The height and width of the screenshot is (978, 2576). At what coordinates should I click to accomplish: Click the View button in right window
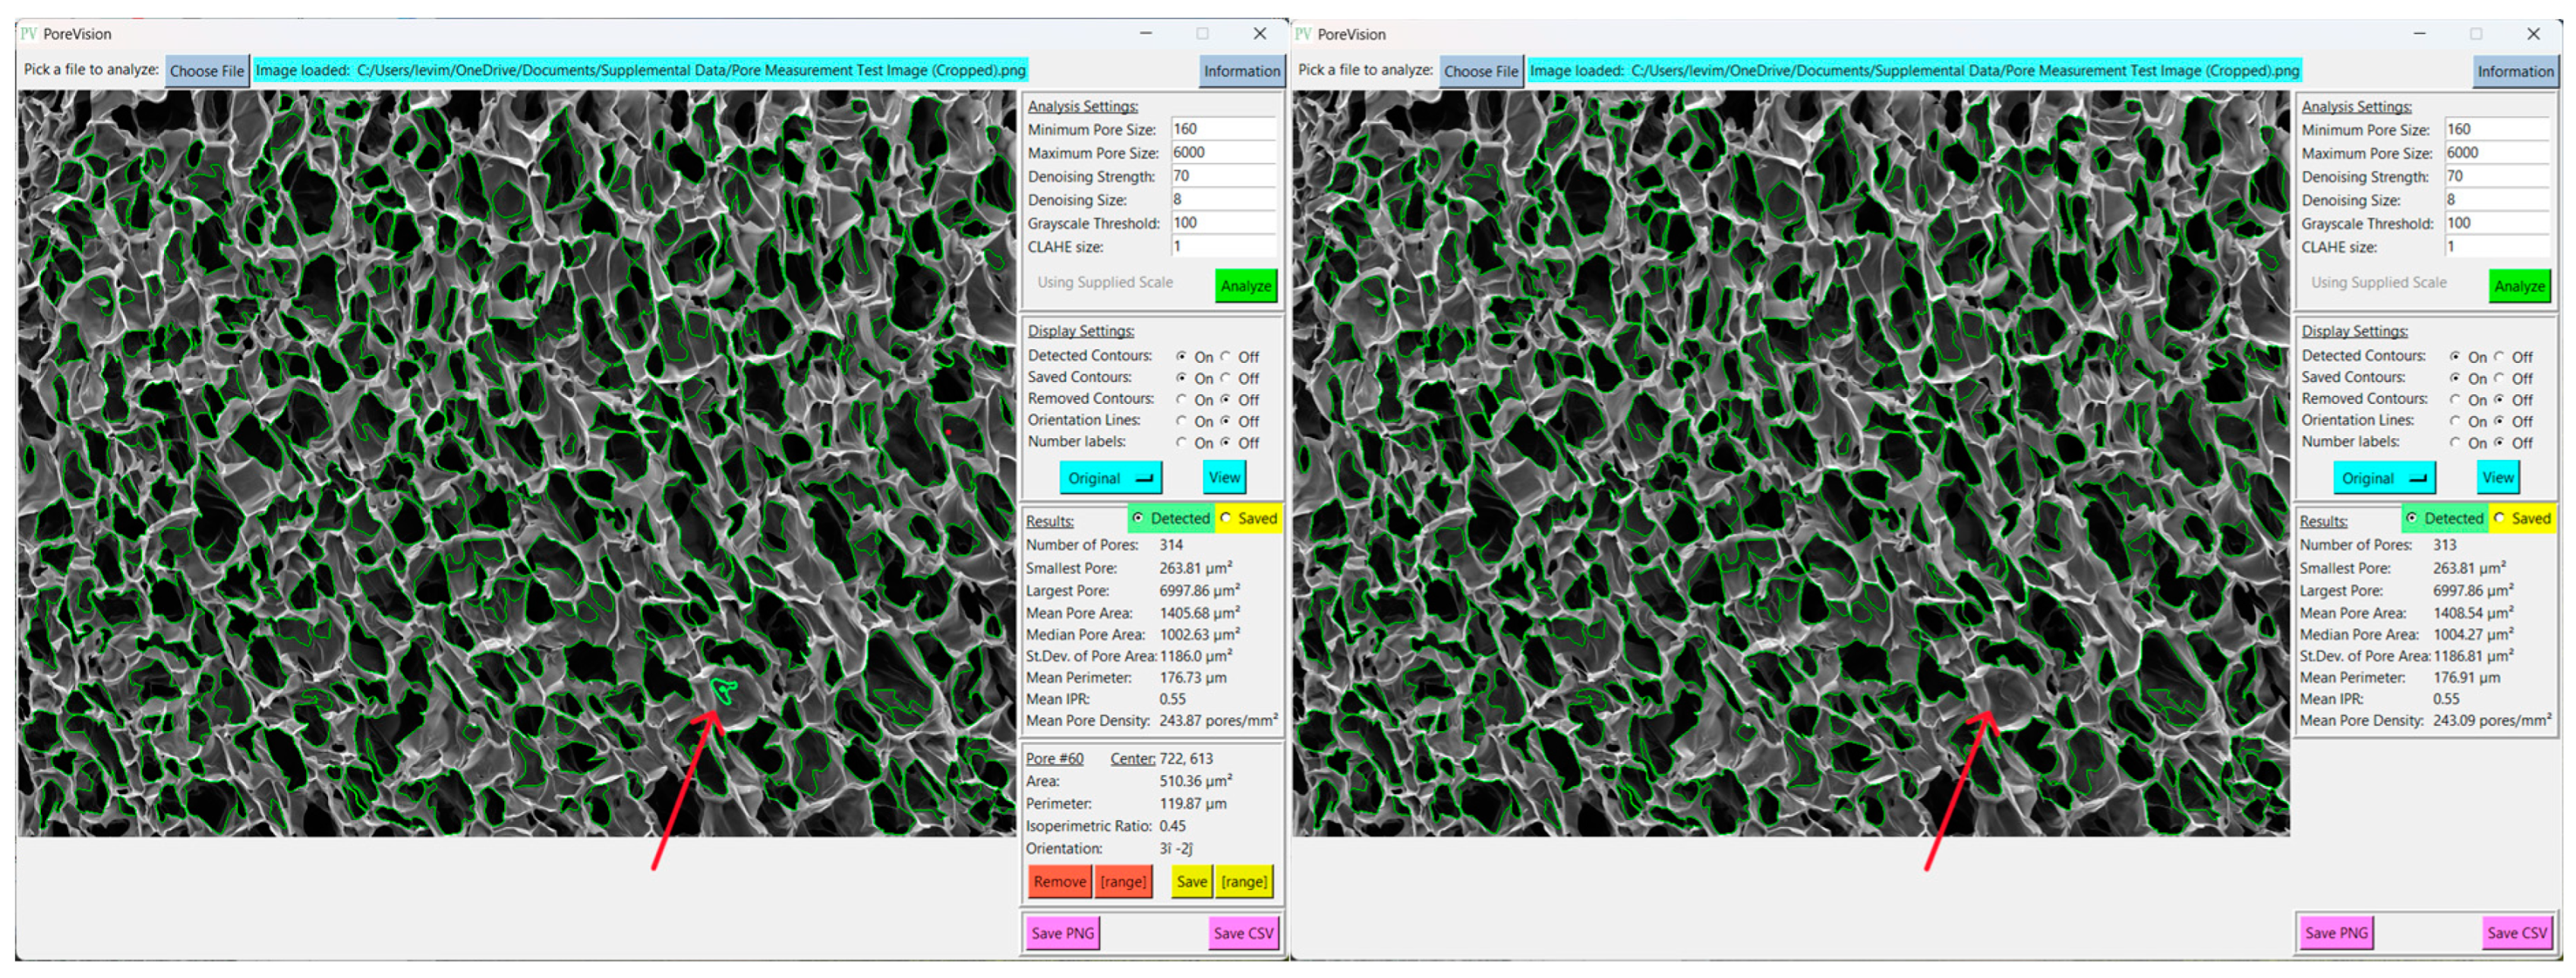2497,477
